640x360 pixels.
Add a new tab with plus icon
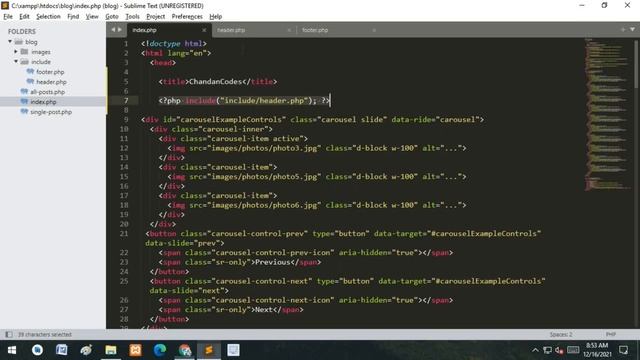pyautogui.click(x=623, y=29)
